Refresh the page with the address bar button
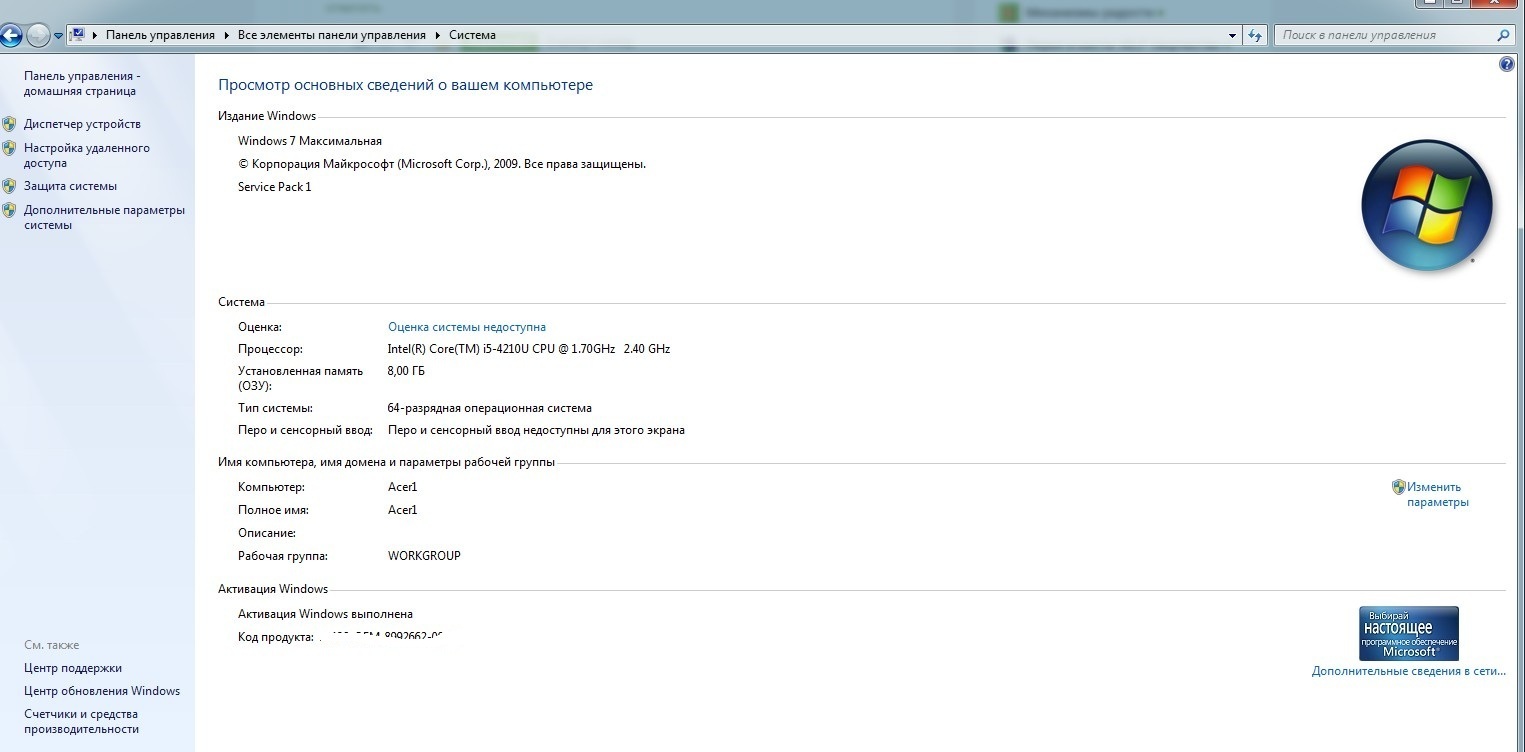Viewport: 1525px width, 752px height. [x=1256, y=35]
